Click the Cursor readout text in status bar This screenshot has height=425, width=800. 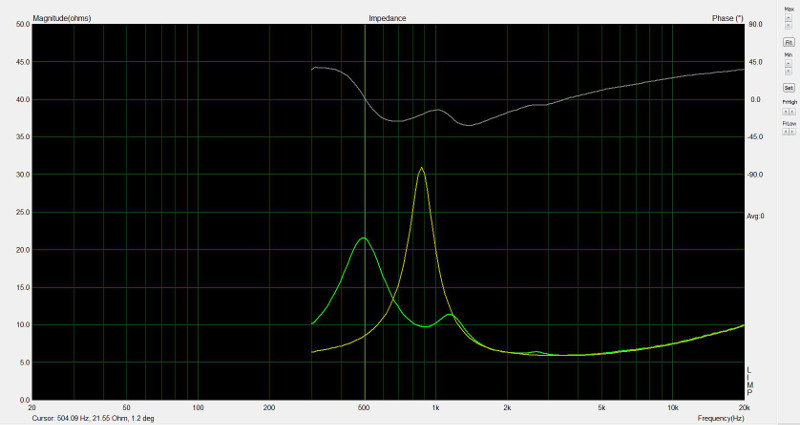click(99, 419)
